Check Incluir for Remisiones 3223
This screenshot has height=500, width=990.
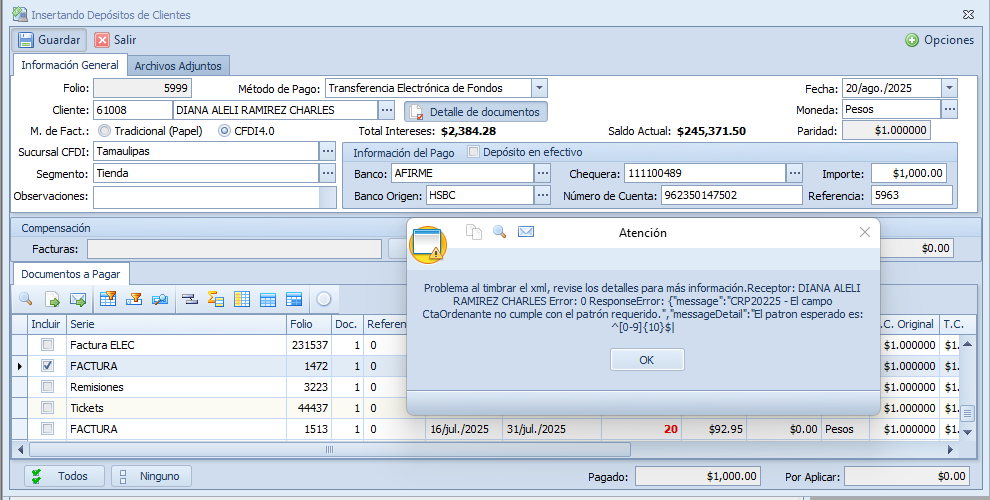click(47, 386)
